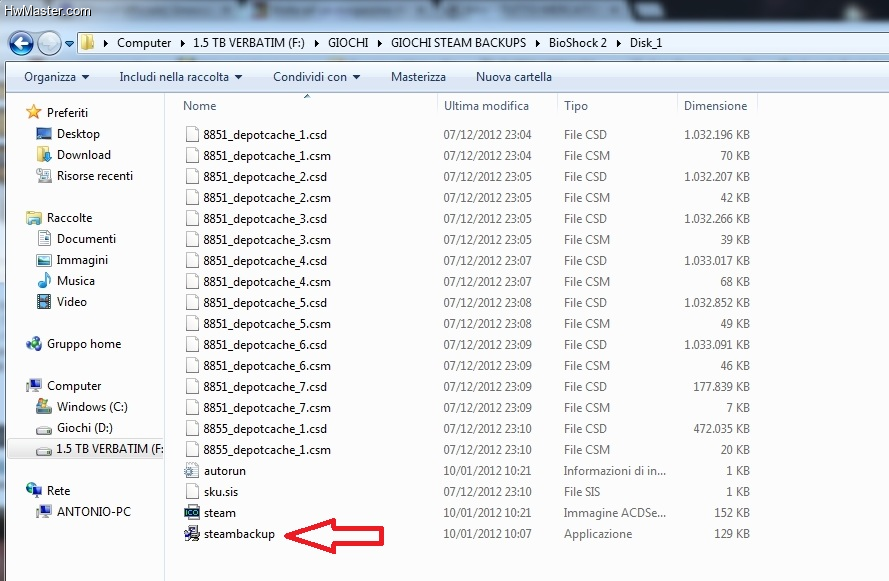Click the Desktop icon in sidebar
This screenshot has width=889, height=581.
click(44, 134)
